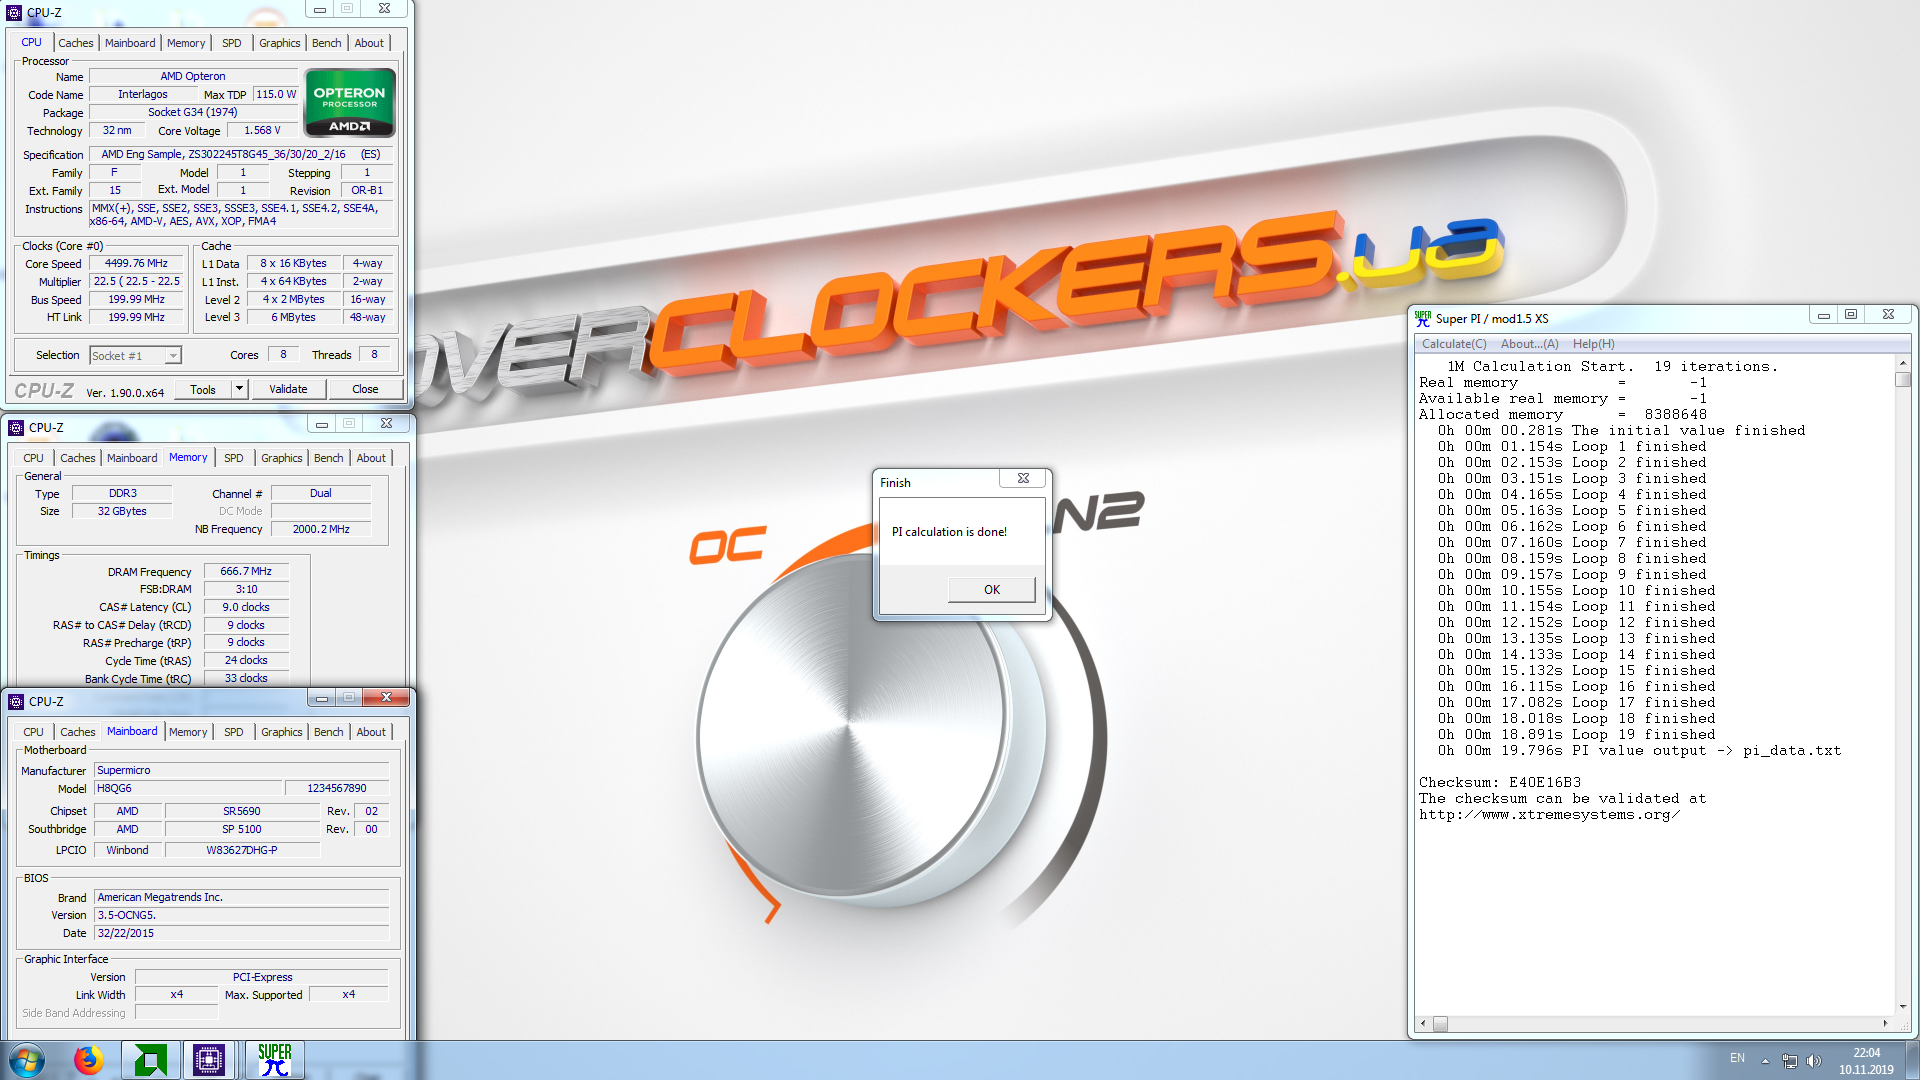The height and width of the screenshot is (1080, 1920).
Task: Minimize the top CPU-Z window
Action: 320,9
